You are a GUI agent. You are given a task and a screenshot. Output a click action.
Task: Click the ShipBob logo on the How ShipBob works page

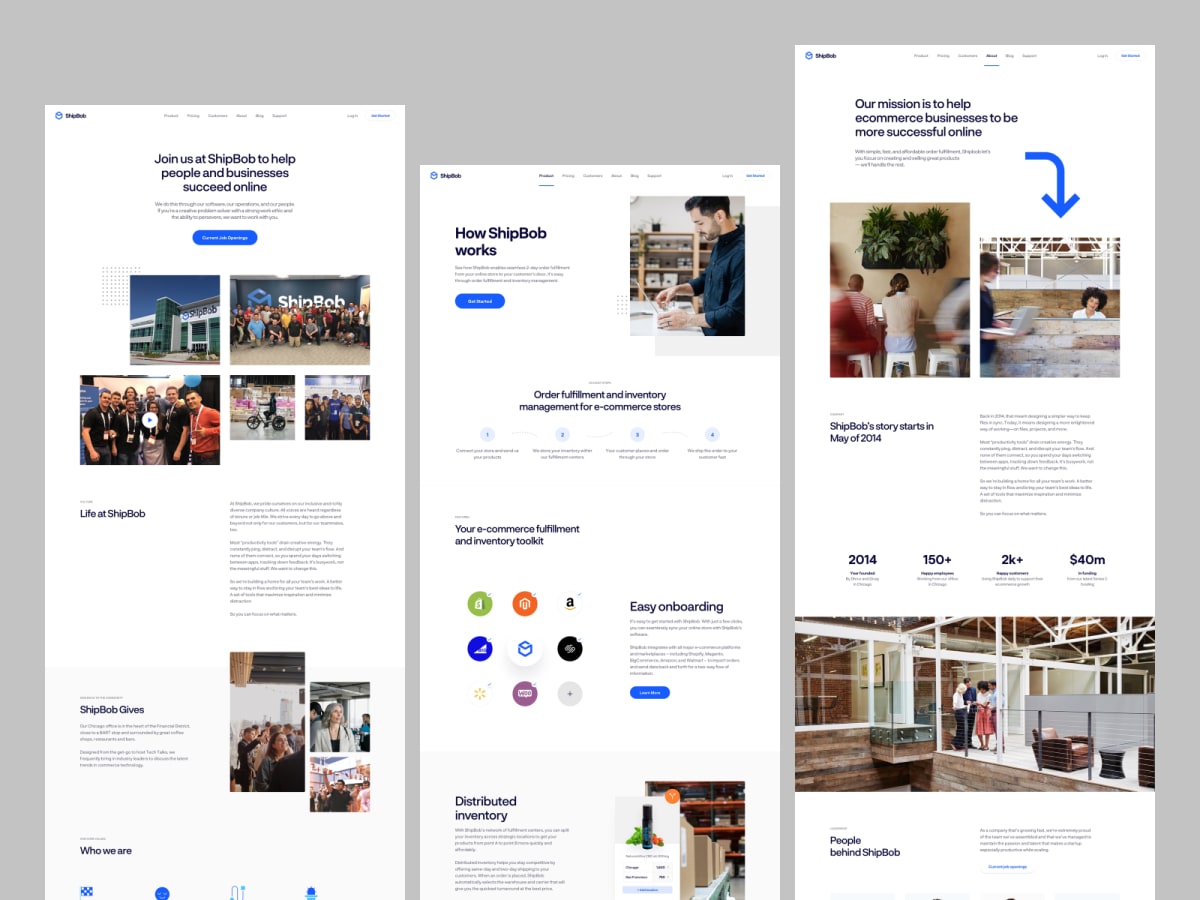pos(446,176)
